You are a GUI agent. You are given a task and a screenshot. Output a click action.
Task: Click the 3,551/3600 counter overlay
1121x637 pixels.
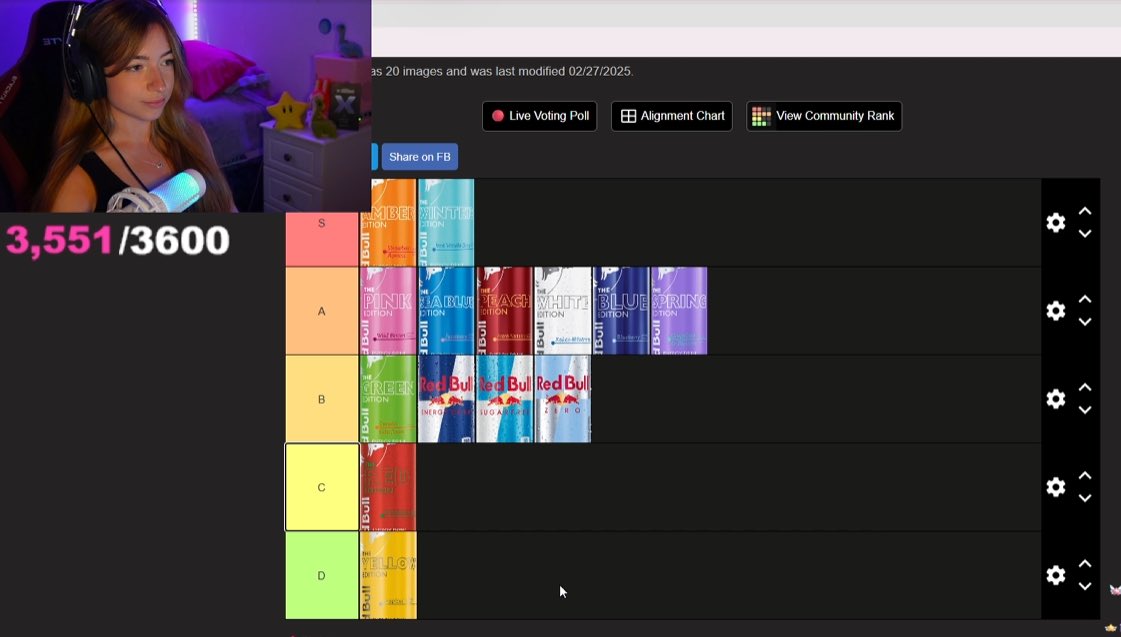tap(118, 240)
